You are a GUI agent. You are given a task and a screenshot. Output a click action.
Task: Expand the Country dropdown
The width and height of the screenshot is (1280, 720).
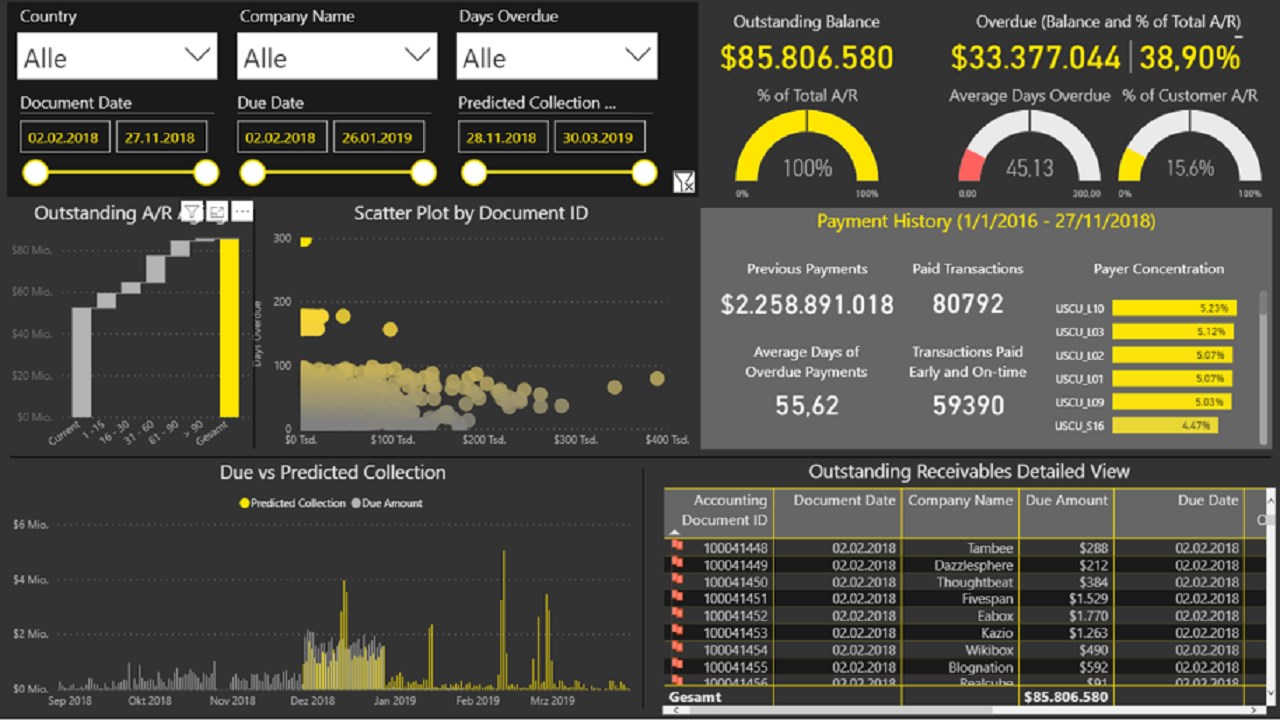(x=117, y=57)
